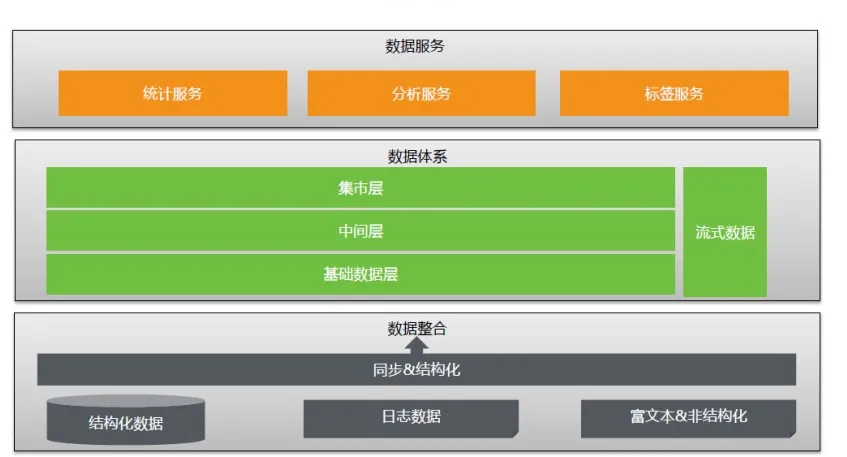Click the upward arrow under 数据整合

click(416, 346)
